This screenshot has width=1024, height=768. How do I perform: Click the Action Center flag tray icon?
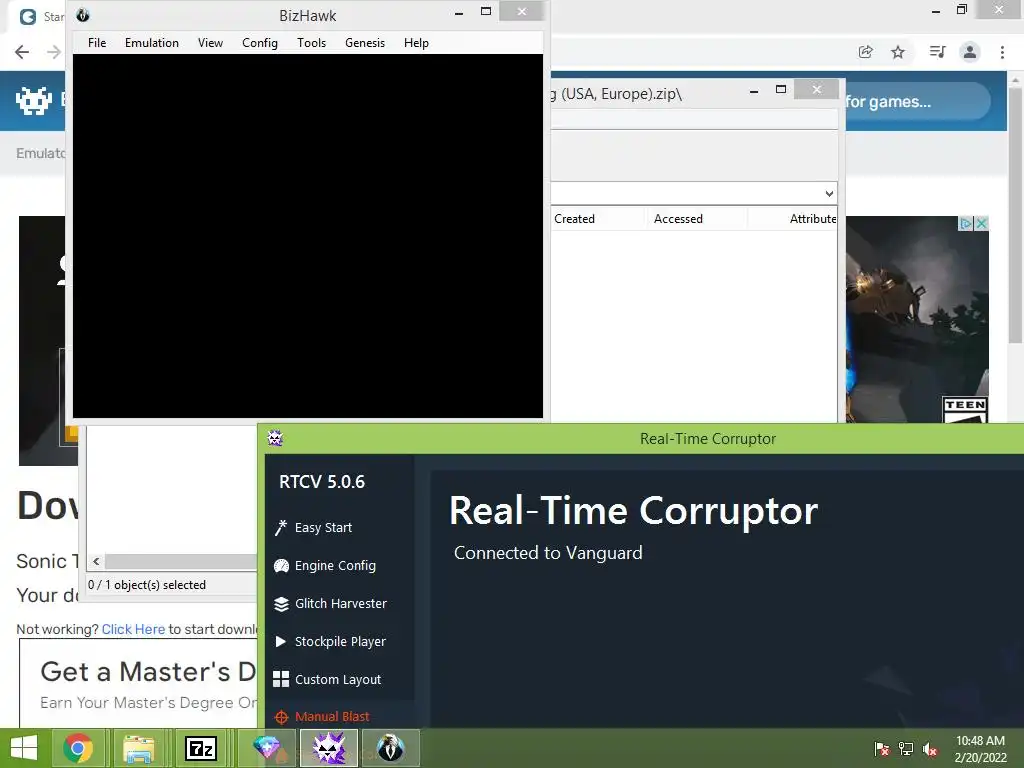(x=881, y=749)
